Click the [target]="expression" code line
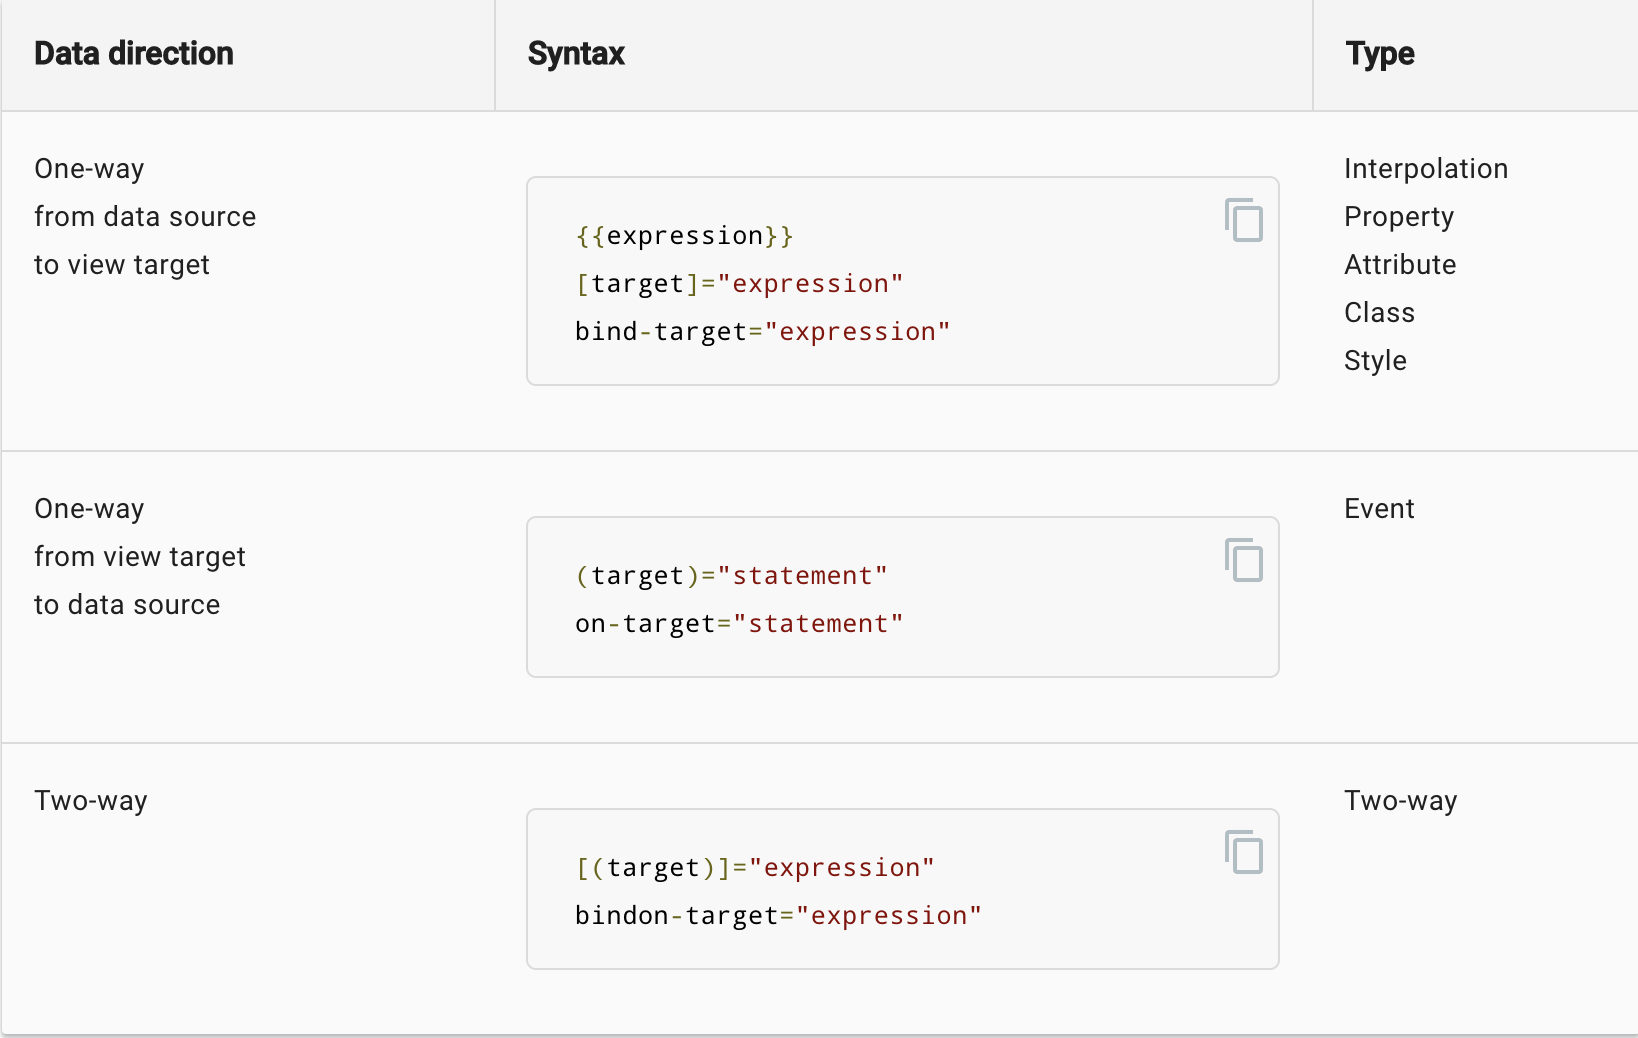The width and height of the screenshot is (1638, 1038). pos(739,284)
